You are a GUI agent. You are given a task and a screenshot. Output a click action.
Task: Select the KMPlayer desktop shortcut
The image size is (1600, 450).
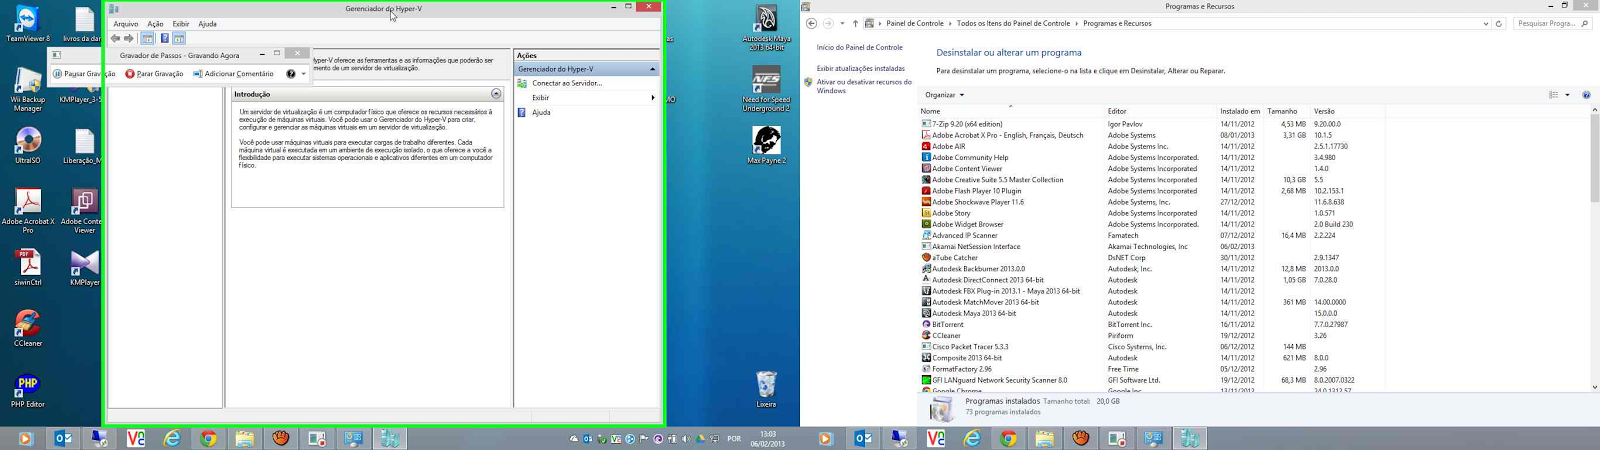pyautogui.click(x=84, y=268)
